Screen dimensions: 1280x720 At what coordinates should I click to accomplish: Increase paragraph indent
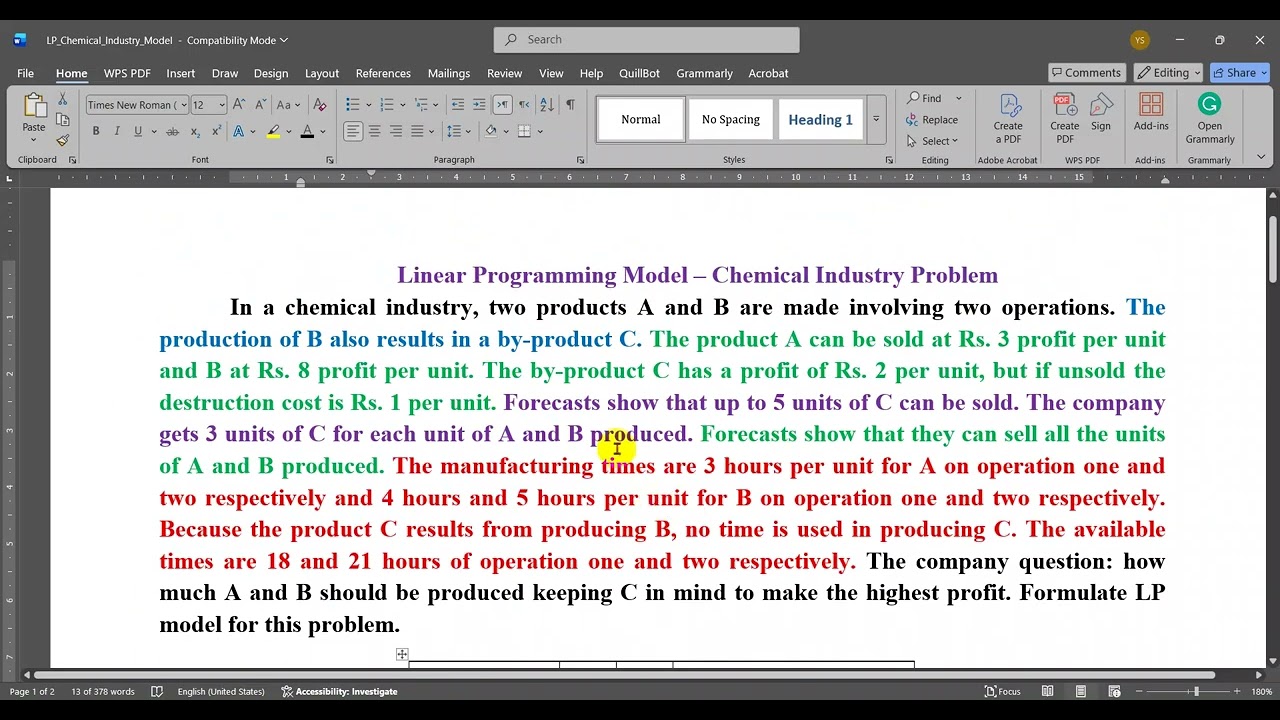[x=479, y=105]
